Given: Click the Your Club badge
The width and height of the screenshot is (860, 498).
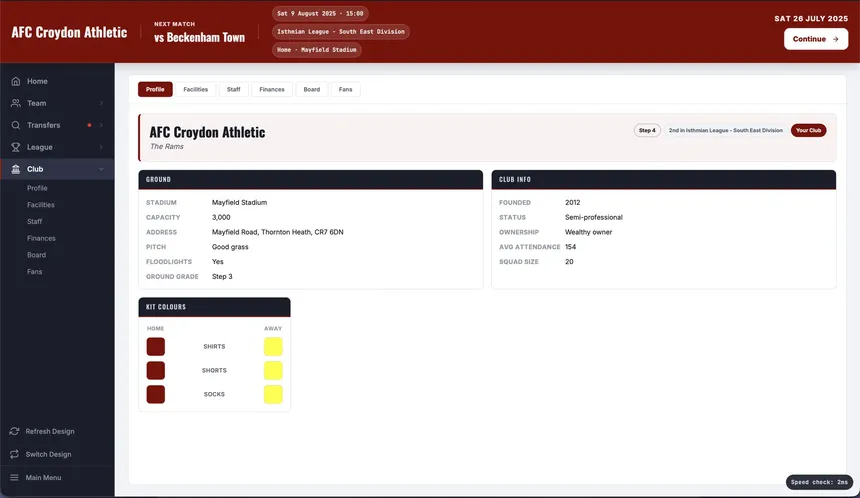Looking at the screenshot, I should [808, 130].
